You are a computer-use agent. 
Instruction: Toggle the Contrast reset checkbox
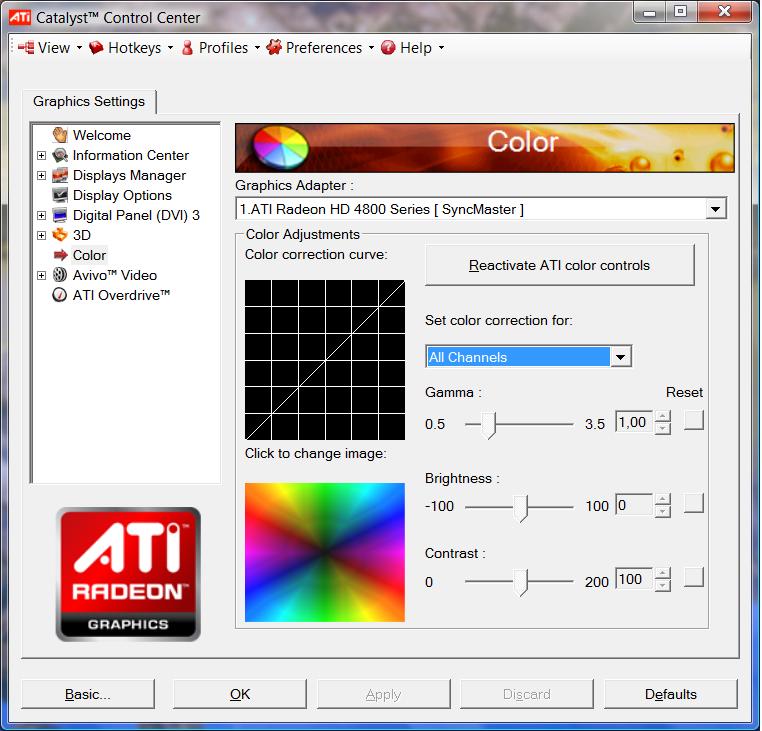pyautogui.click(x=693, y=577)
